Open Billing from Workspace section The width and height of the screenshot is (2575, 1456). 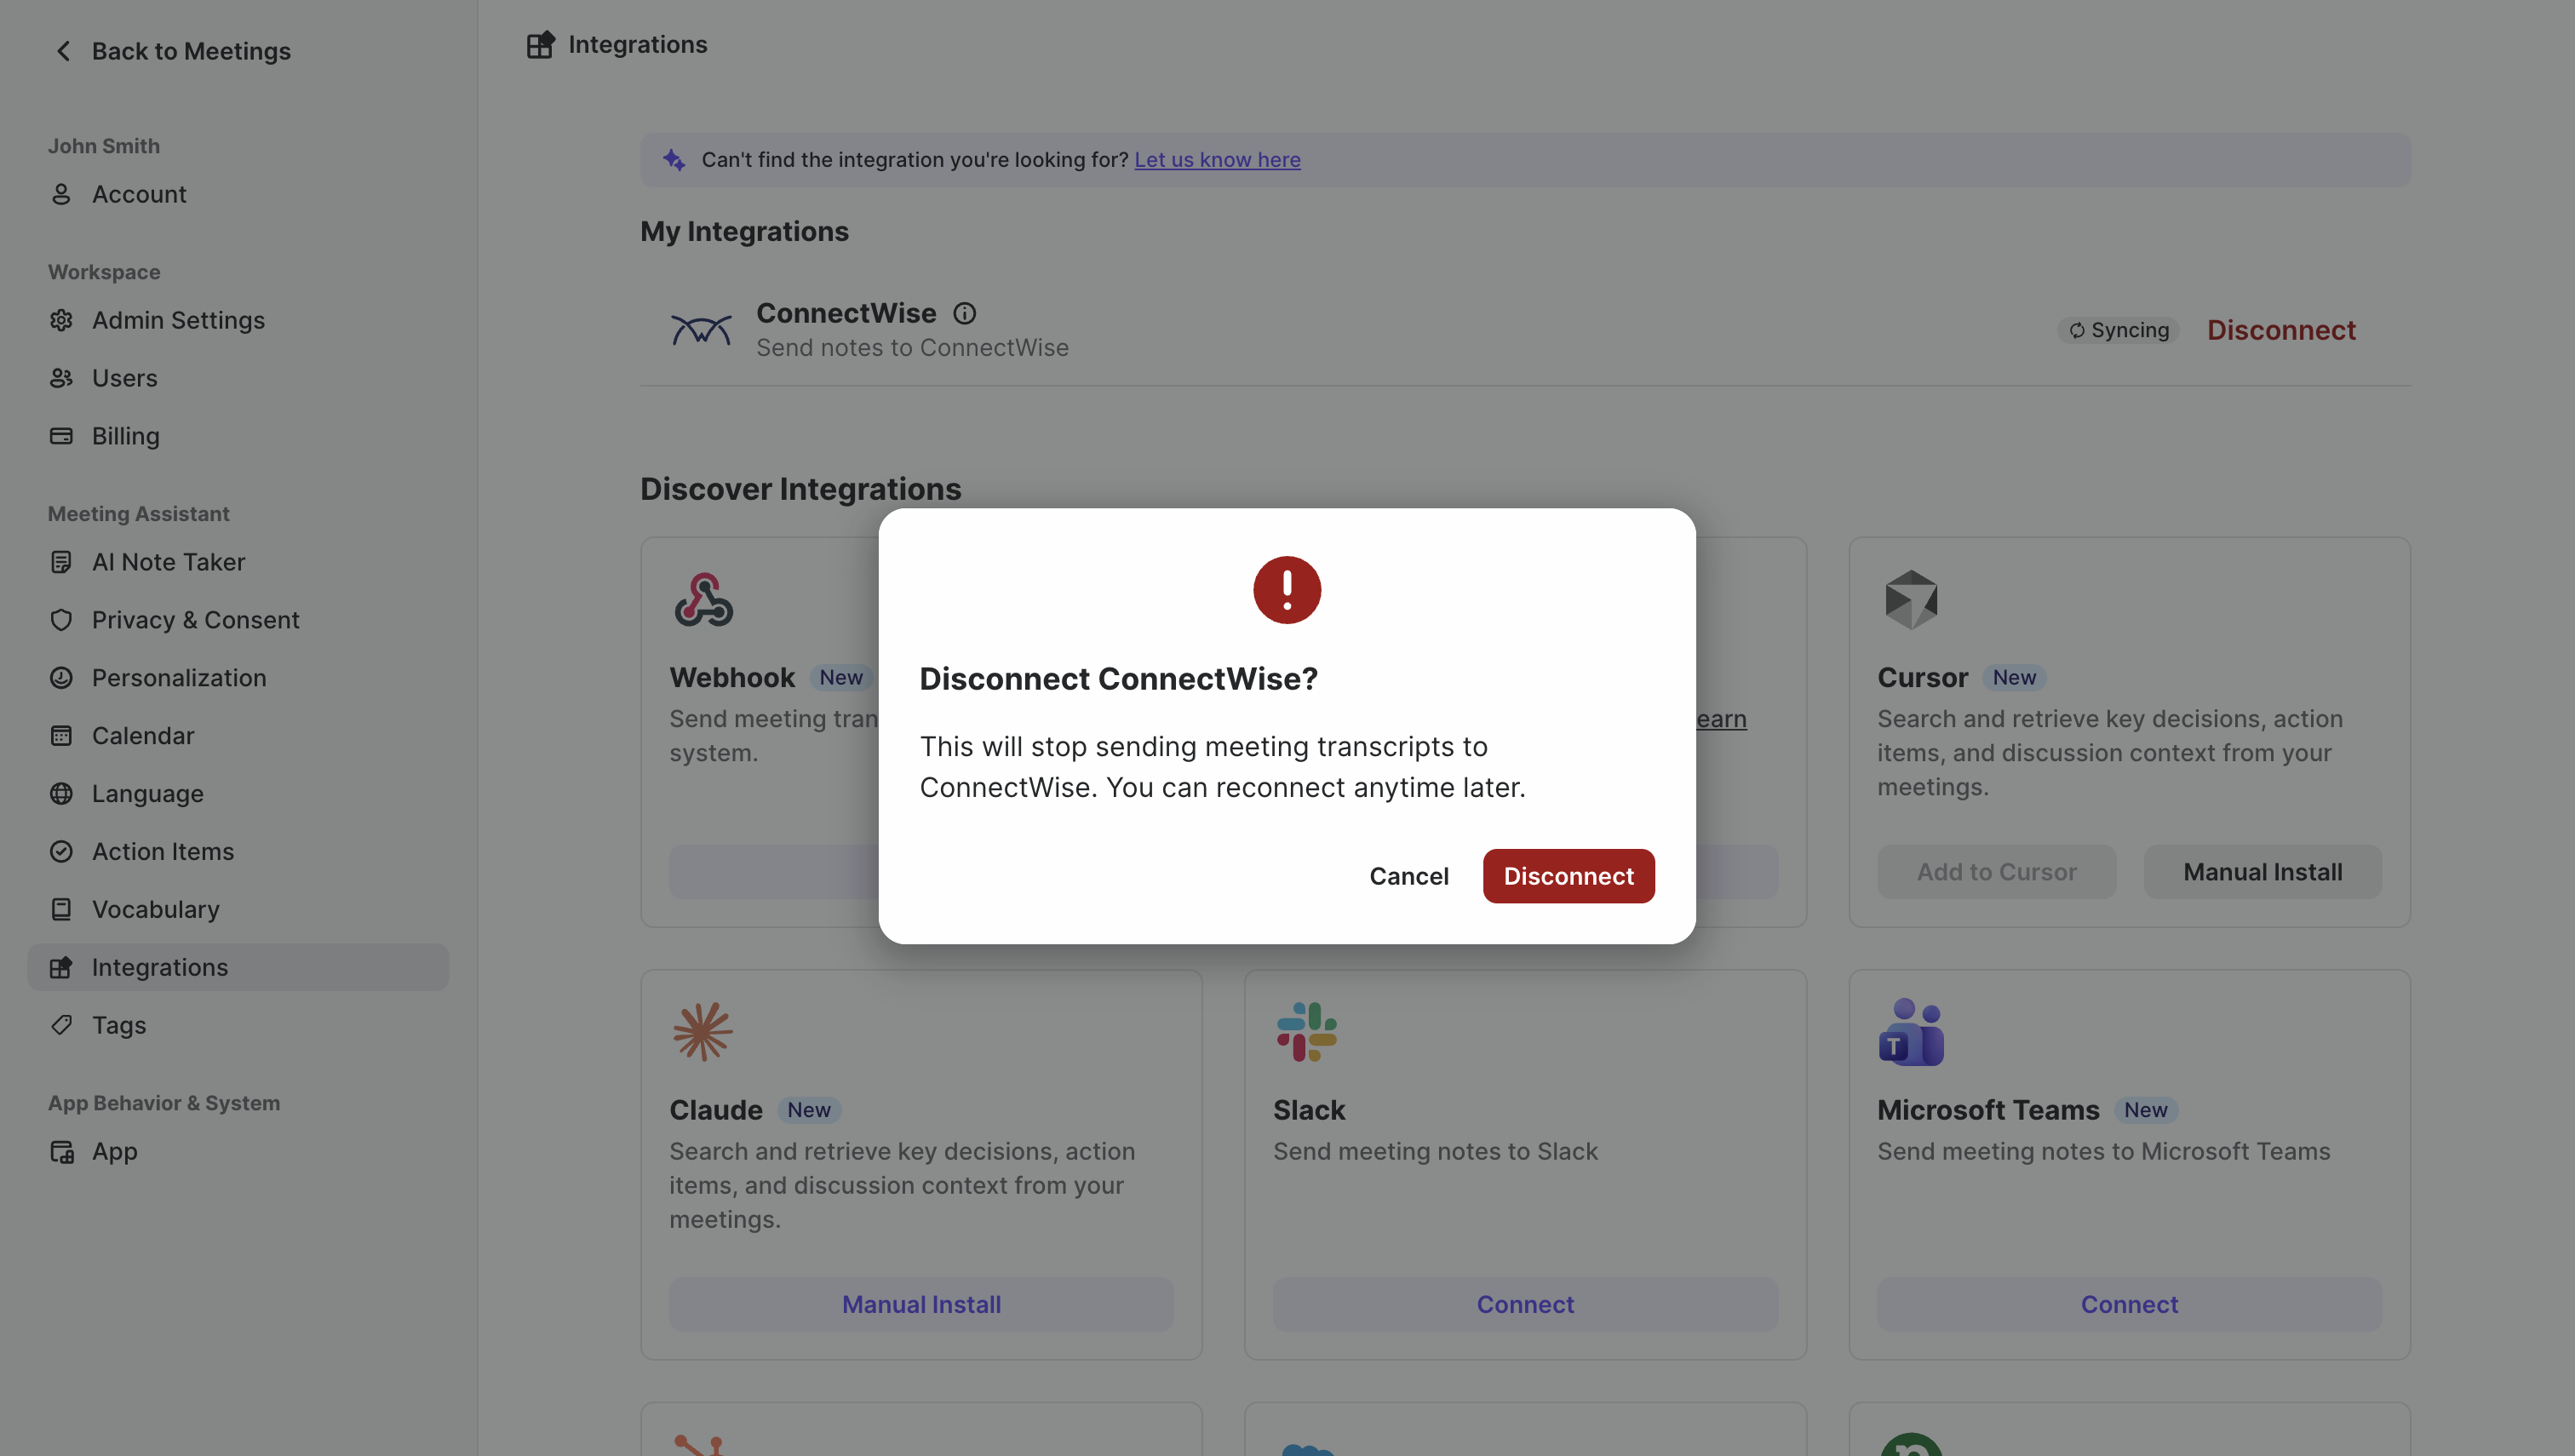(x=125, y=436)
